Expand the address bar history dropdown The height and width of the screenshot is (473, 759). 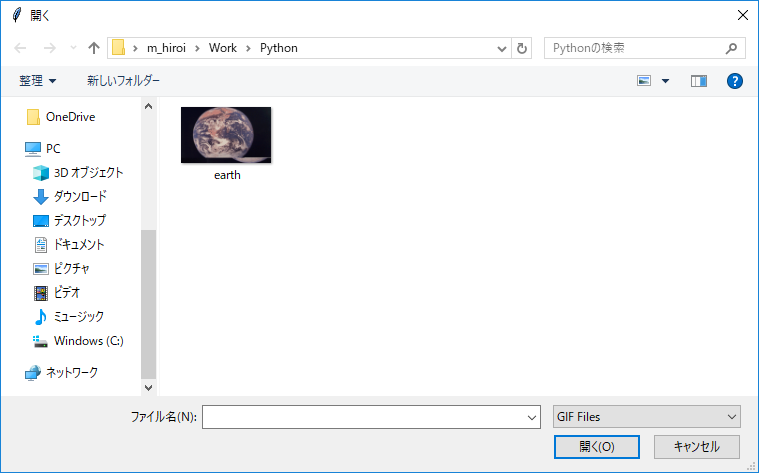click(x=502, y=48)
